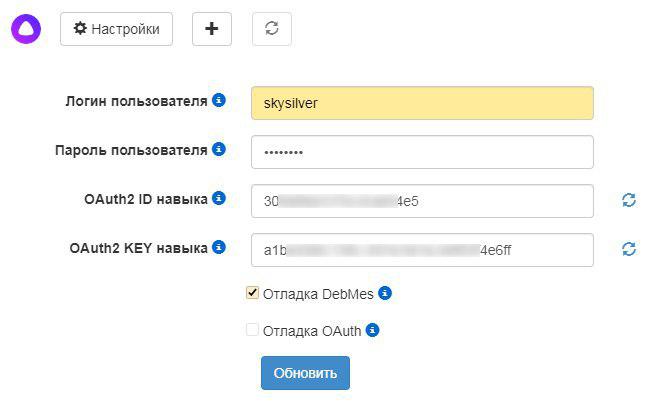Regenerate the OAuth2 ID навыка value

[x=629, y=201]
